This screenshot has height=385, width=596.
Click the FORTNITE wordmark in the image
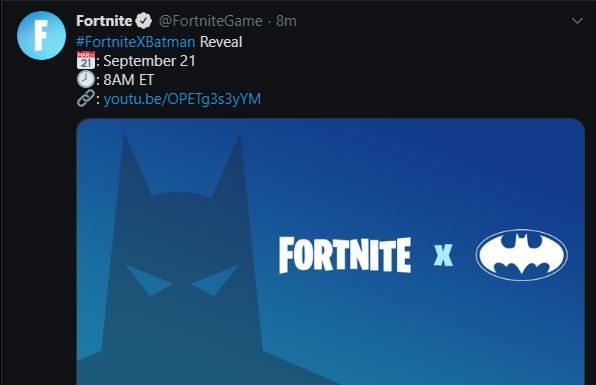coord(345,255)
